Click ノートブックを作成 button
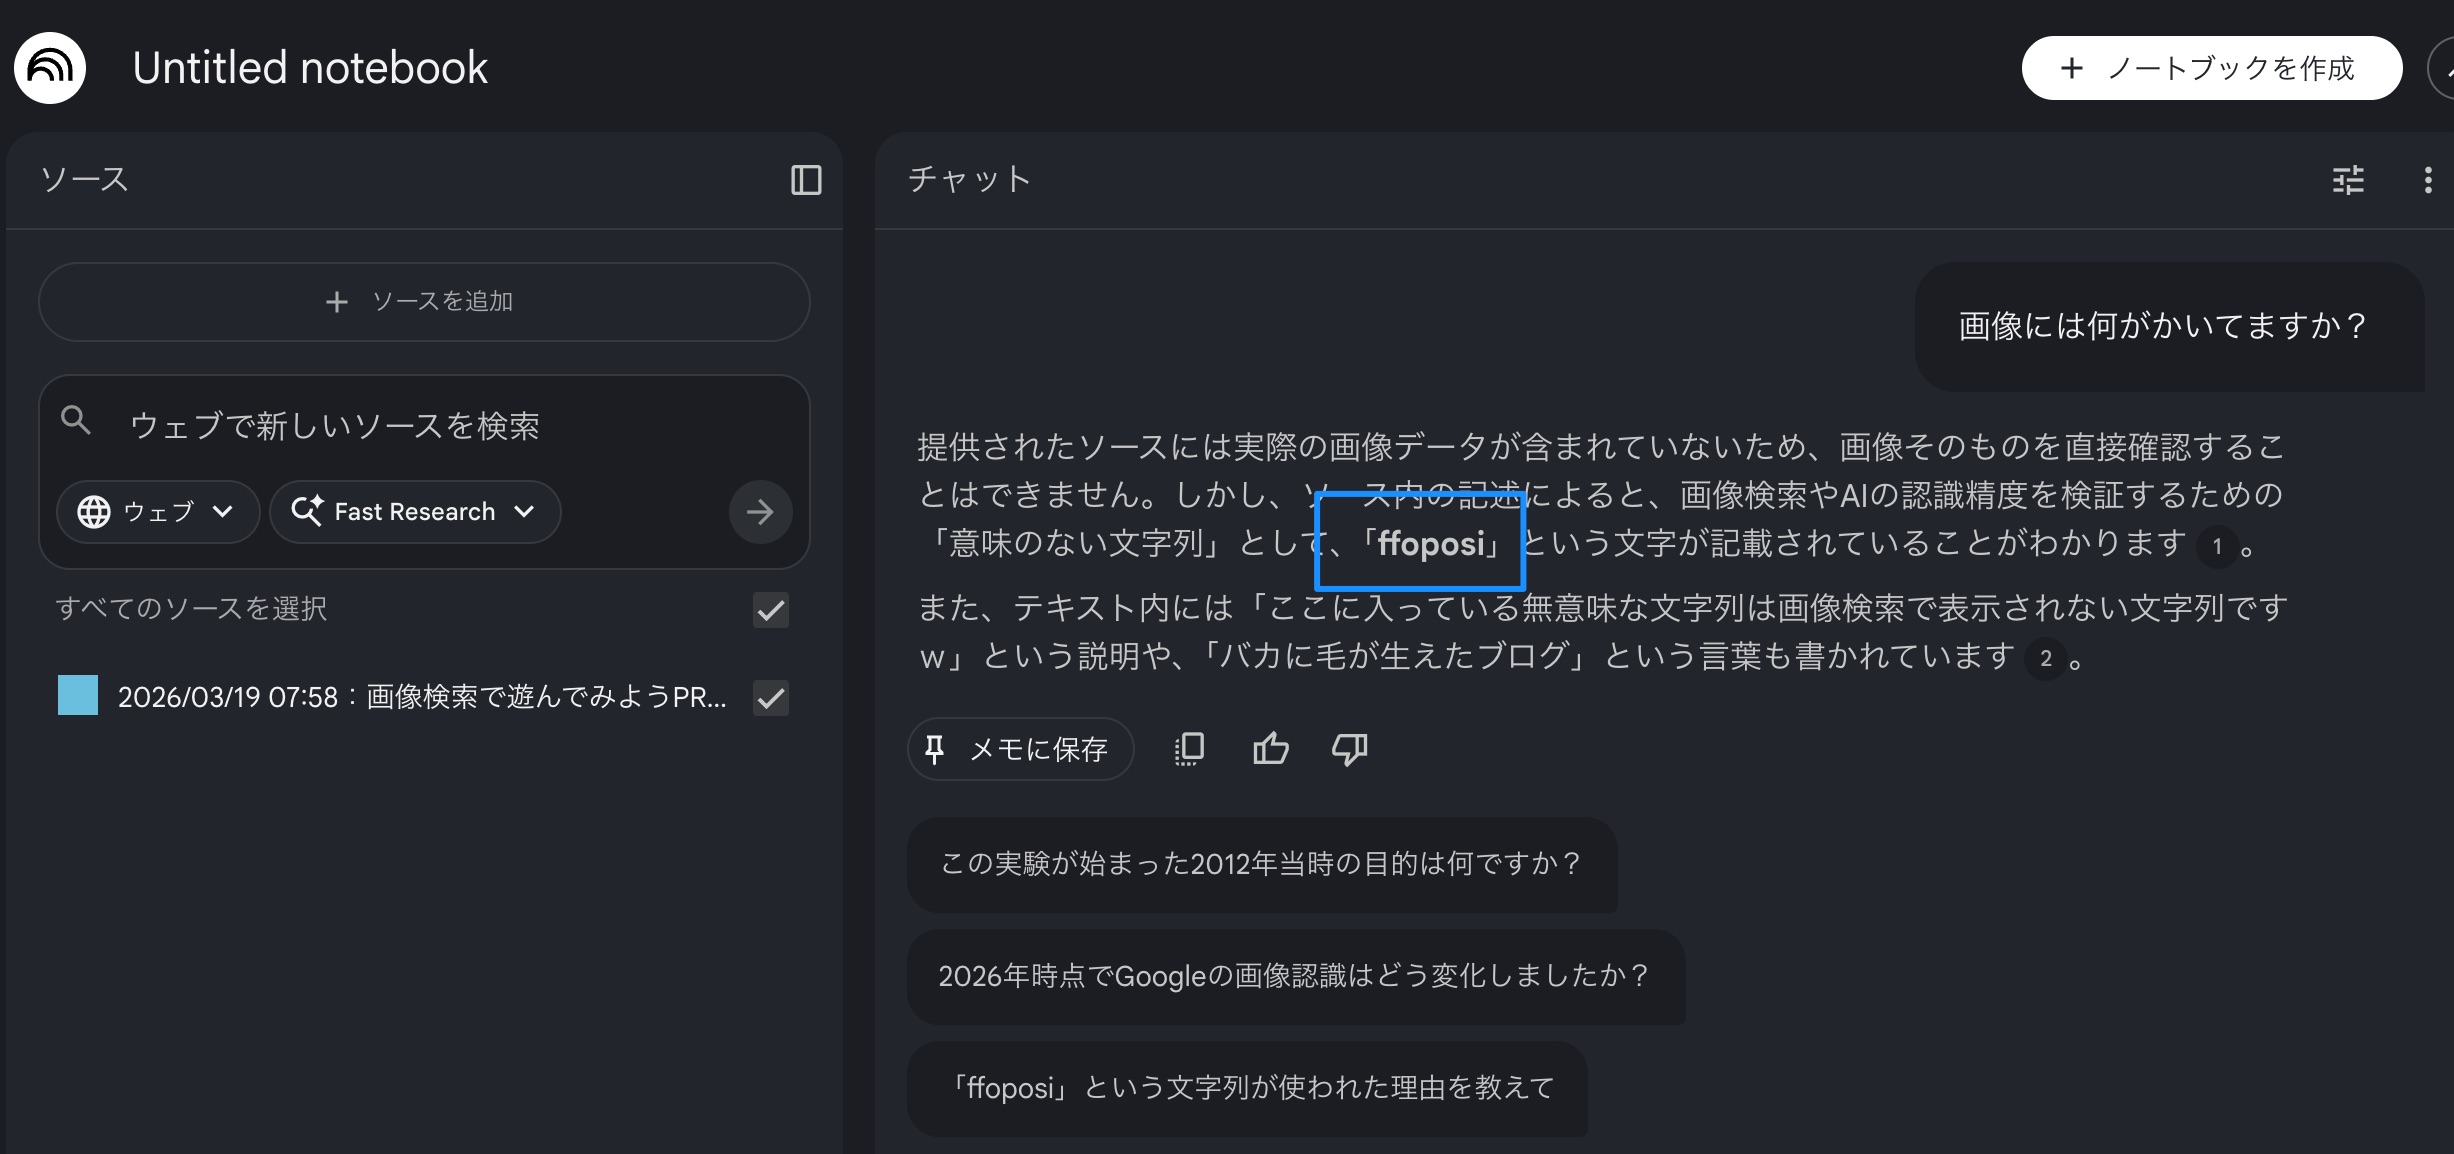Image resolution: width=2454 pixels, height=1154 pixels. pos(2211,68)
